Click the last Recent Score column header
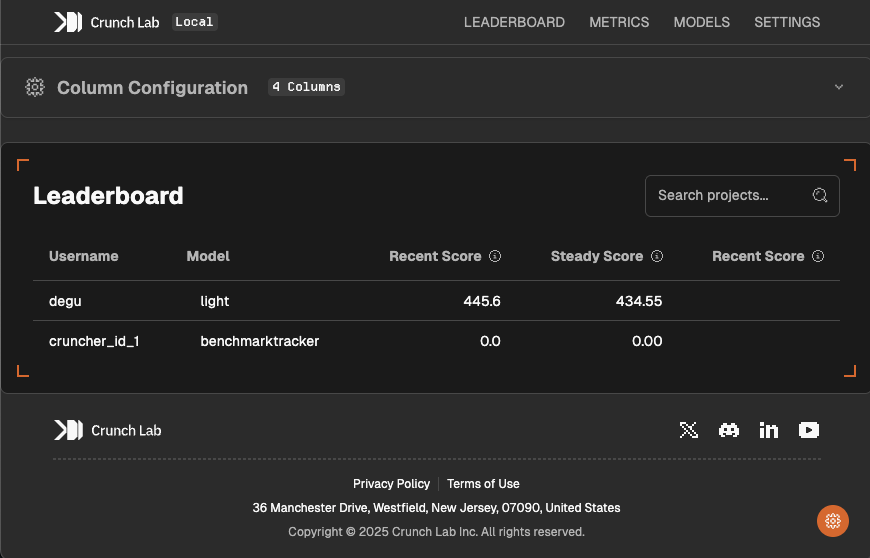 pyautogui.click(x=758, y=256)
